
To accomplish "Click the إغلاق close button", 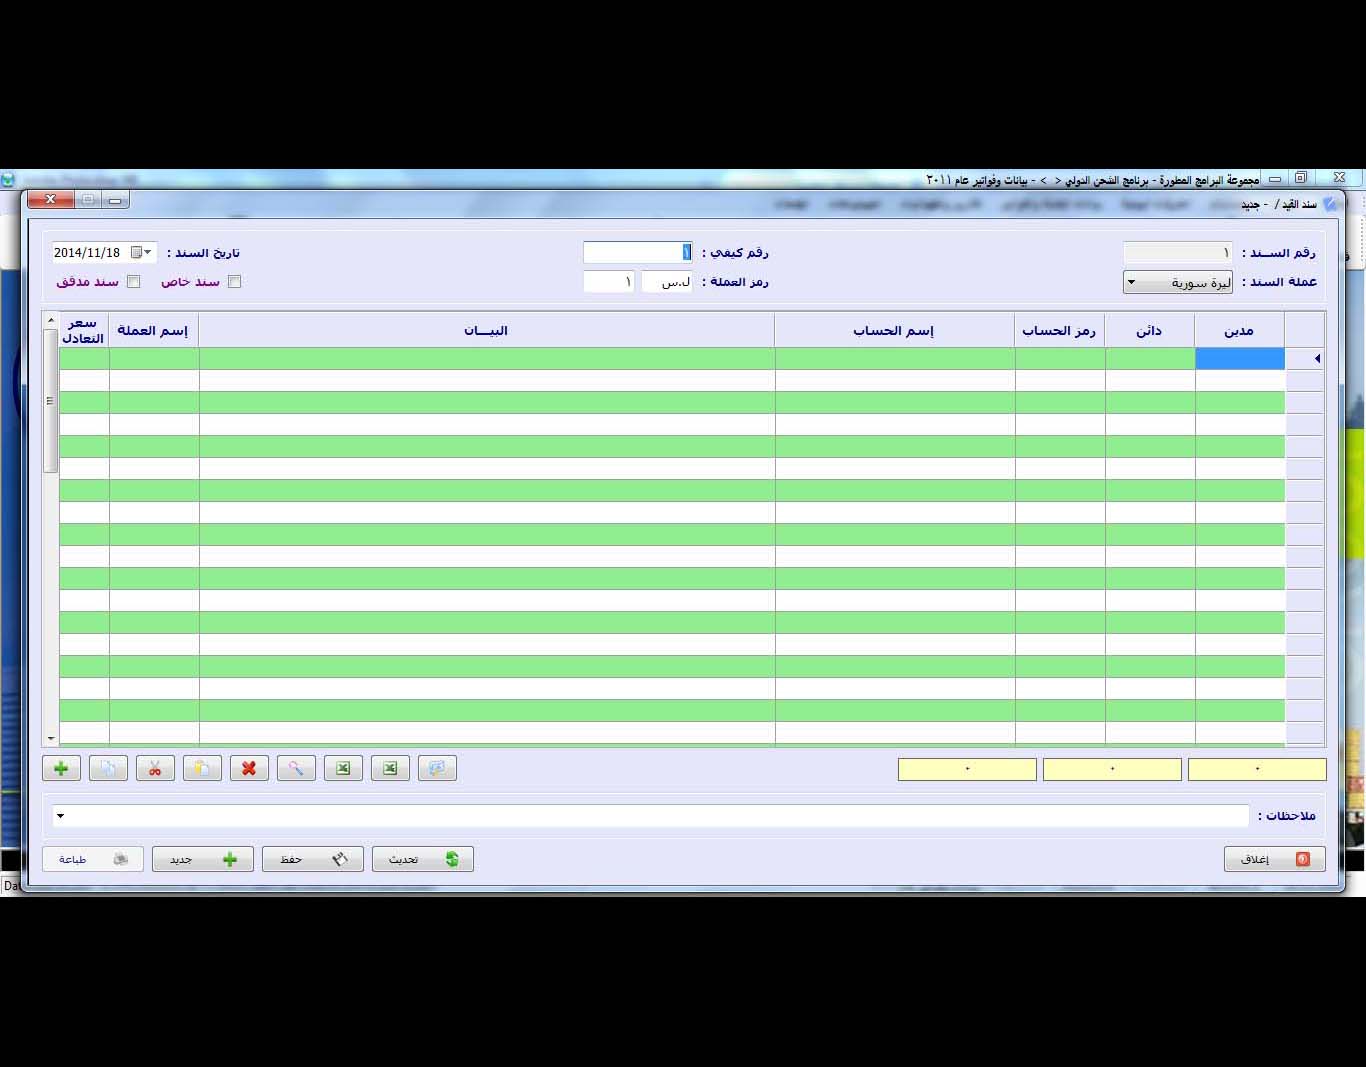I will click(x=1274, y=859).
